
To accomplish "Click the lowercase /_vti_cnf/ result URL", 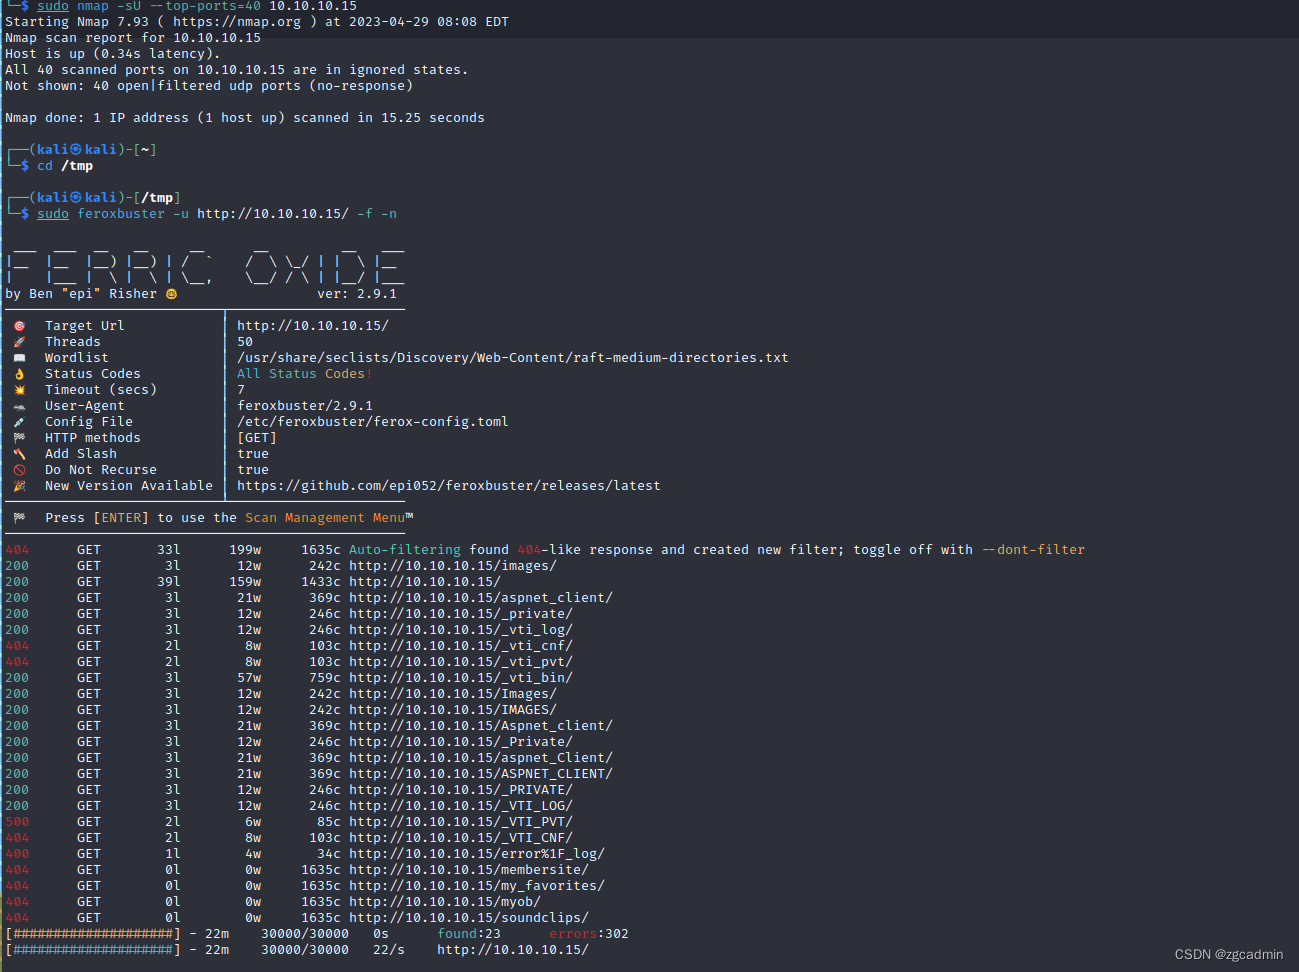I will [x=461, y=646].
